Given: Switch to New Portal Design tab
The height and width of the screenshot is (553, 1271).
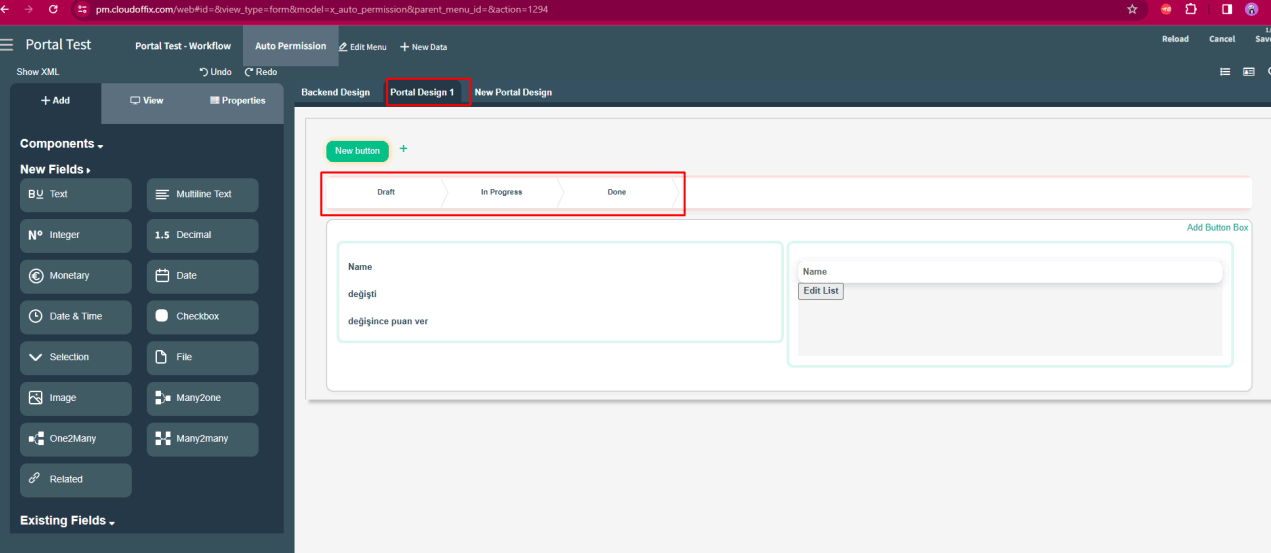Looking at the screenshot, I should (513, 92).
